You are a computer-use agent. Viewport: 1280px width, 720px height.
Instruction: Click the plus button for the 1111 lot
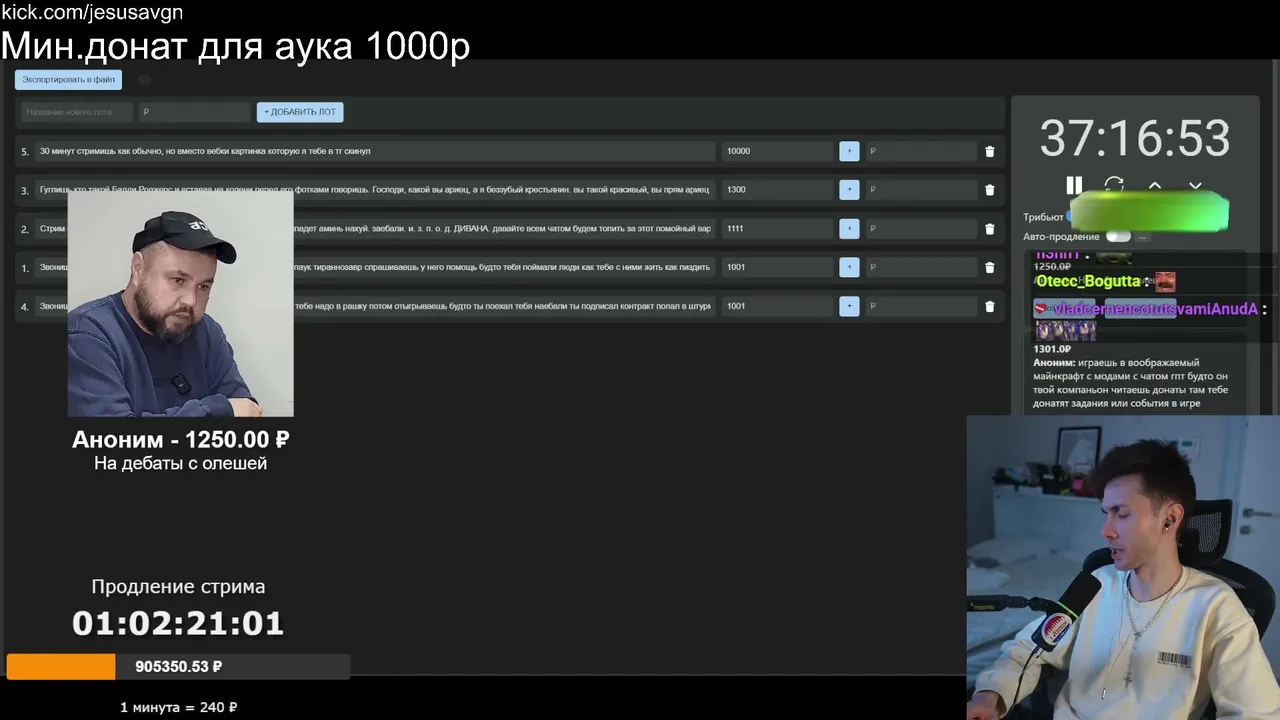849,229
